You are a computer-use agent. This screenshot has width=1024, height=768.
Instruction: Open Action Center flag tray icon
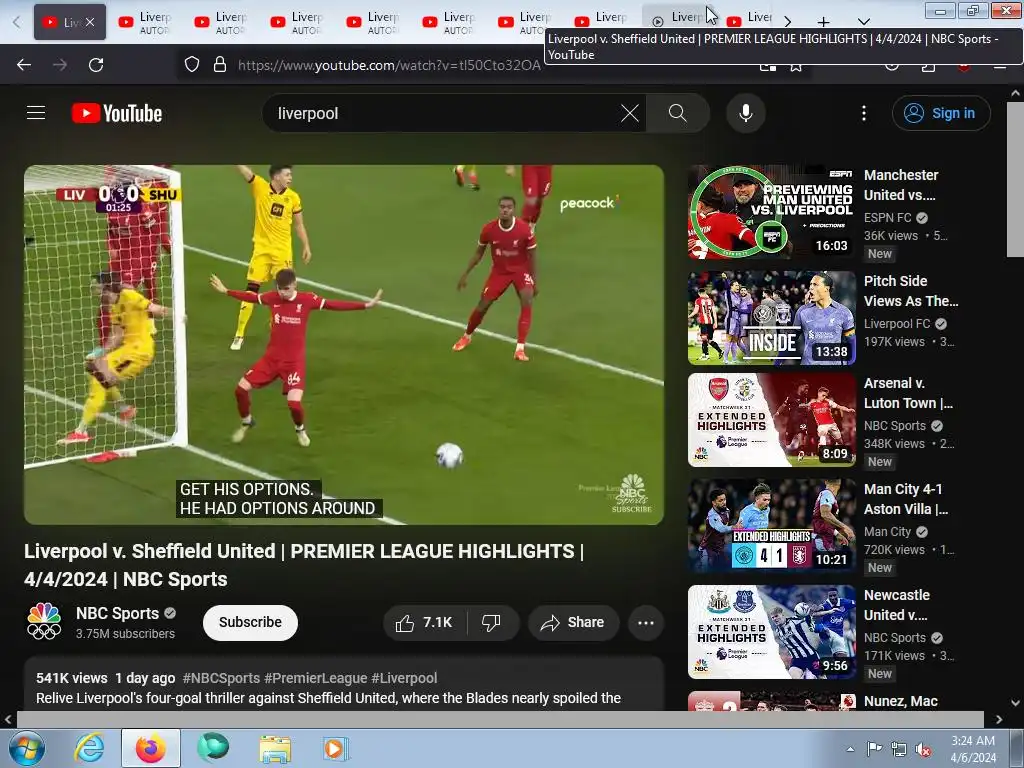click(x=874, y=749)
